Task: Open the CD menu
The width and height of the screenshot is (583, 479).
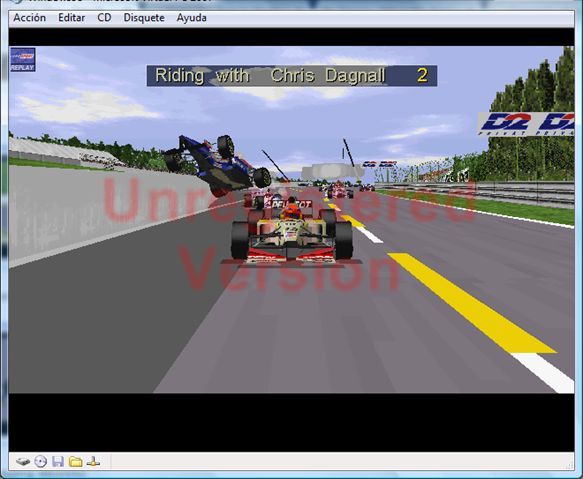Action: 104,18
